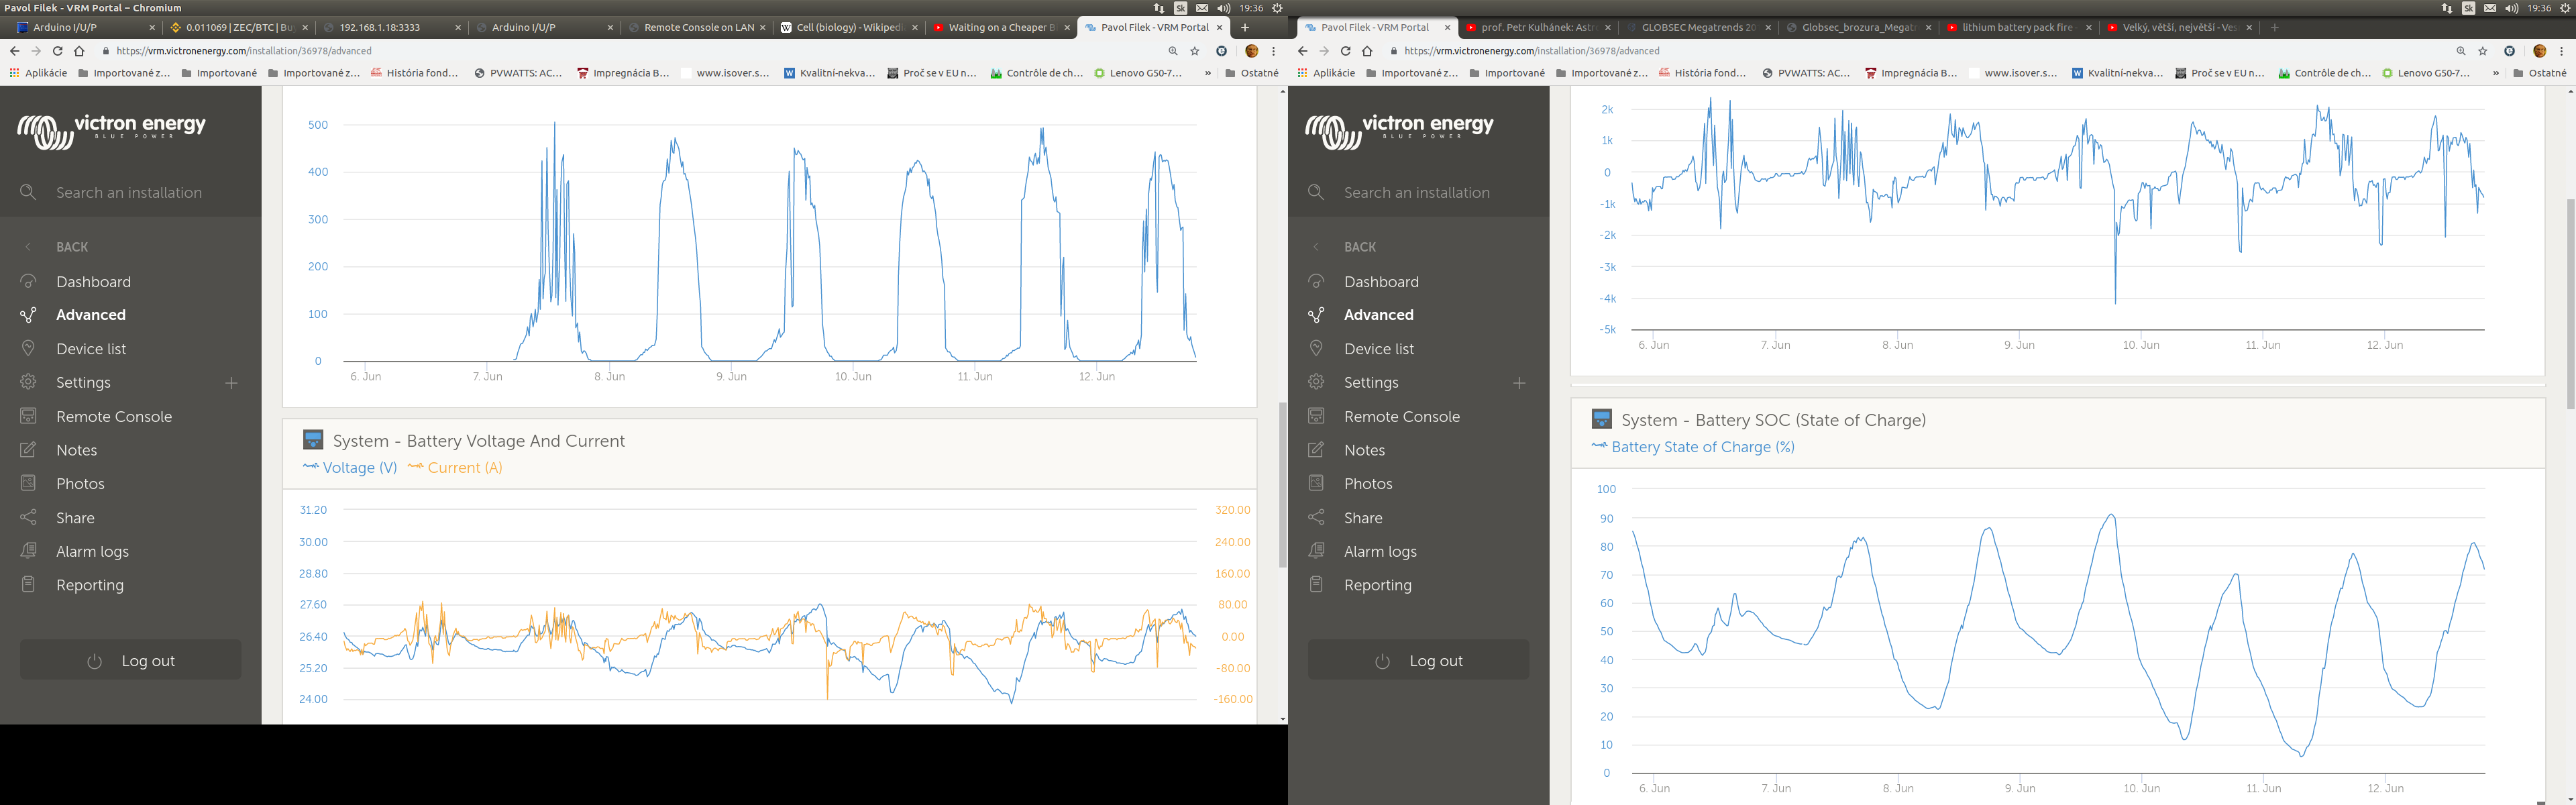Viewport: 2576px width, 805px height.
Task: Bookmark this page using star in left window
Action: tap(1195, 51)
